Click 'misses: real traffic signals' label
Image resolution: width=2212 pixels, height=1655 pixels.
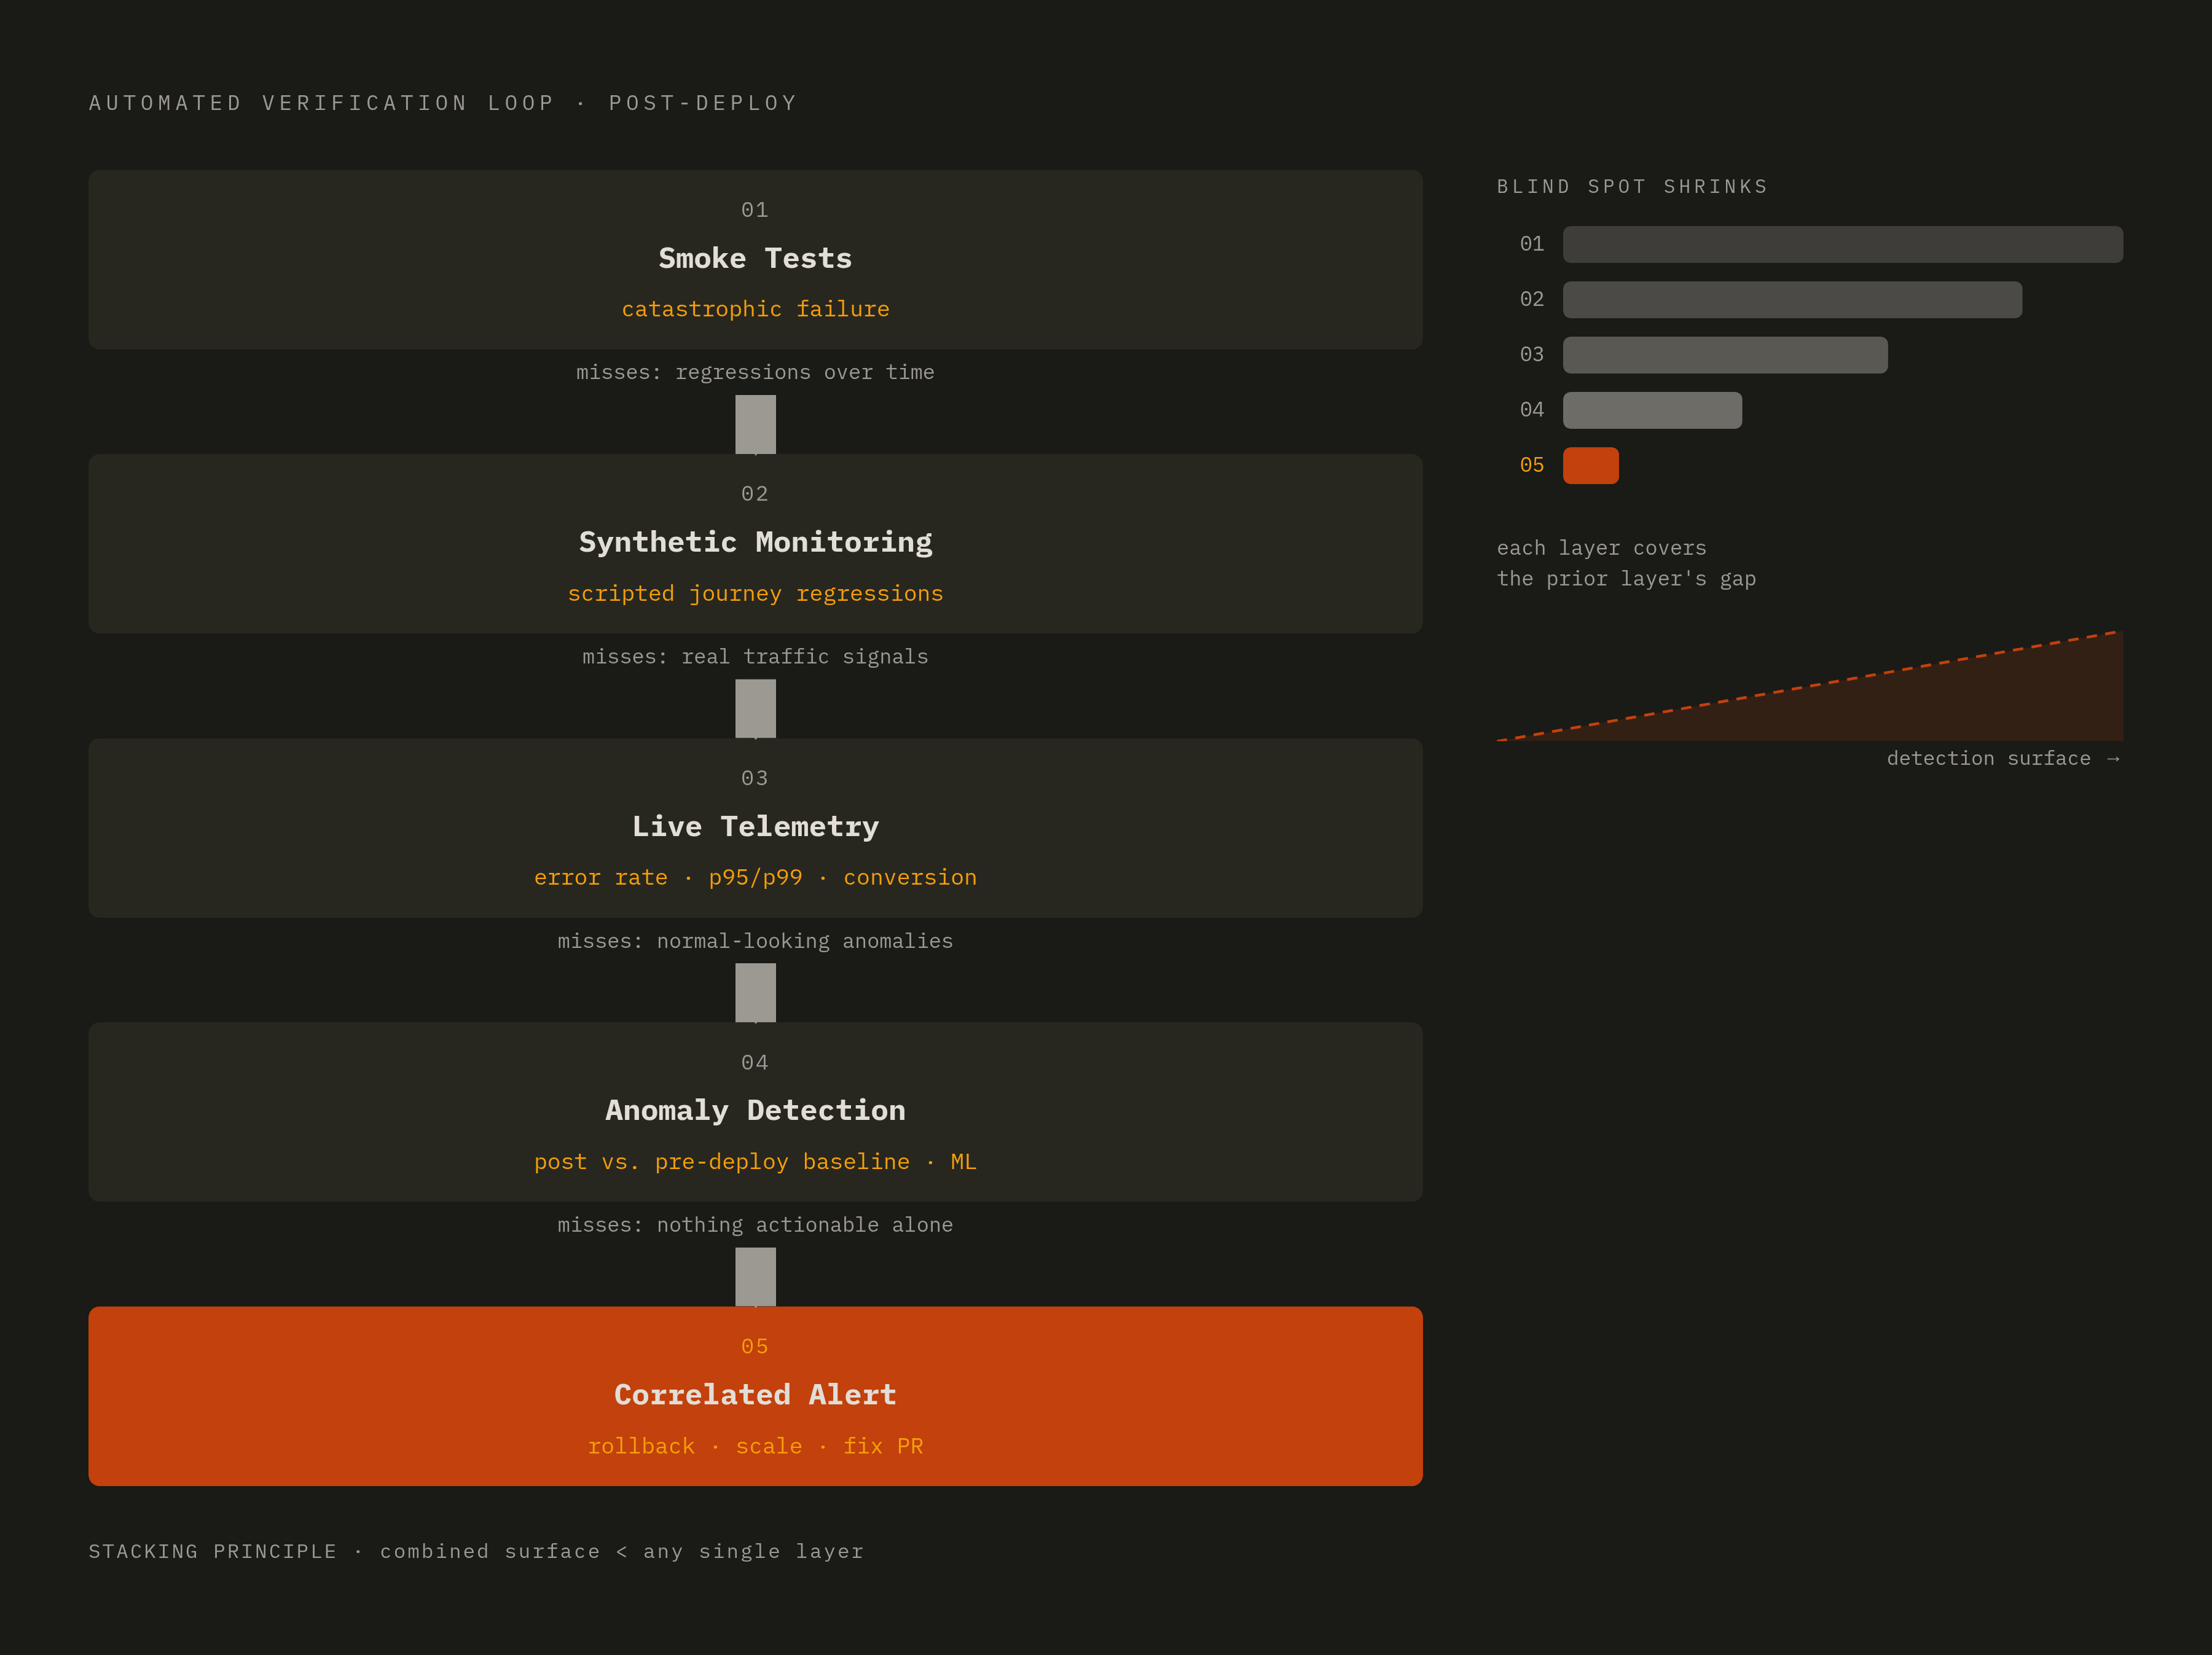(x=755, y=656)
